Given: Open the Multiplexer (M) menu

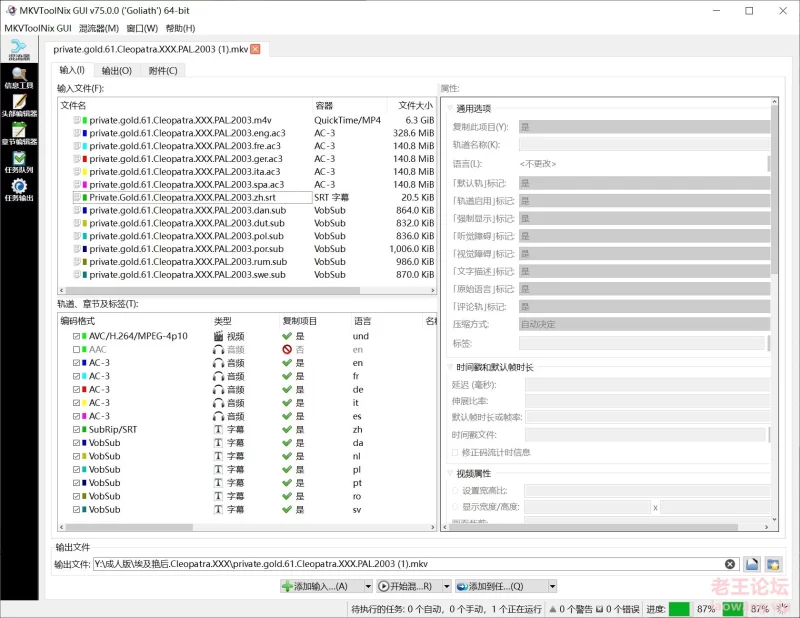Looking at the screenshot, I should [99, 28].
